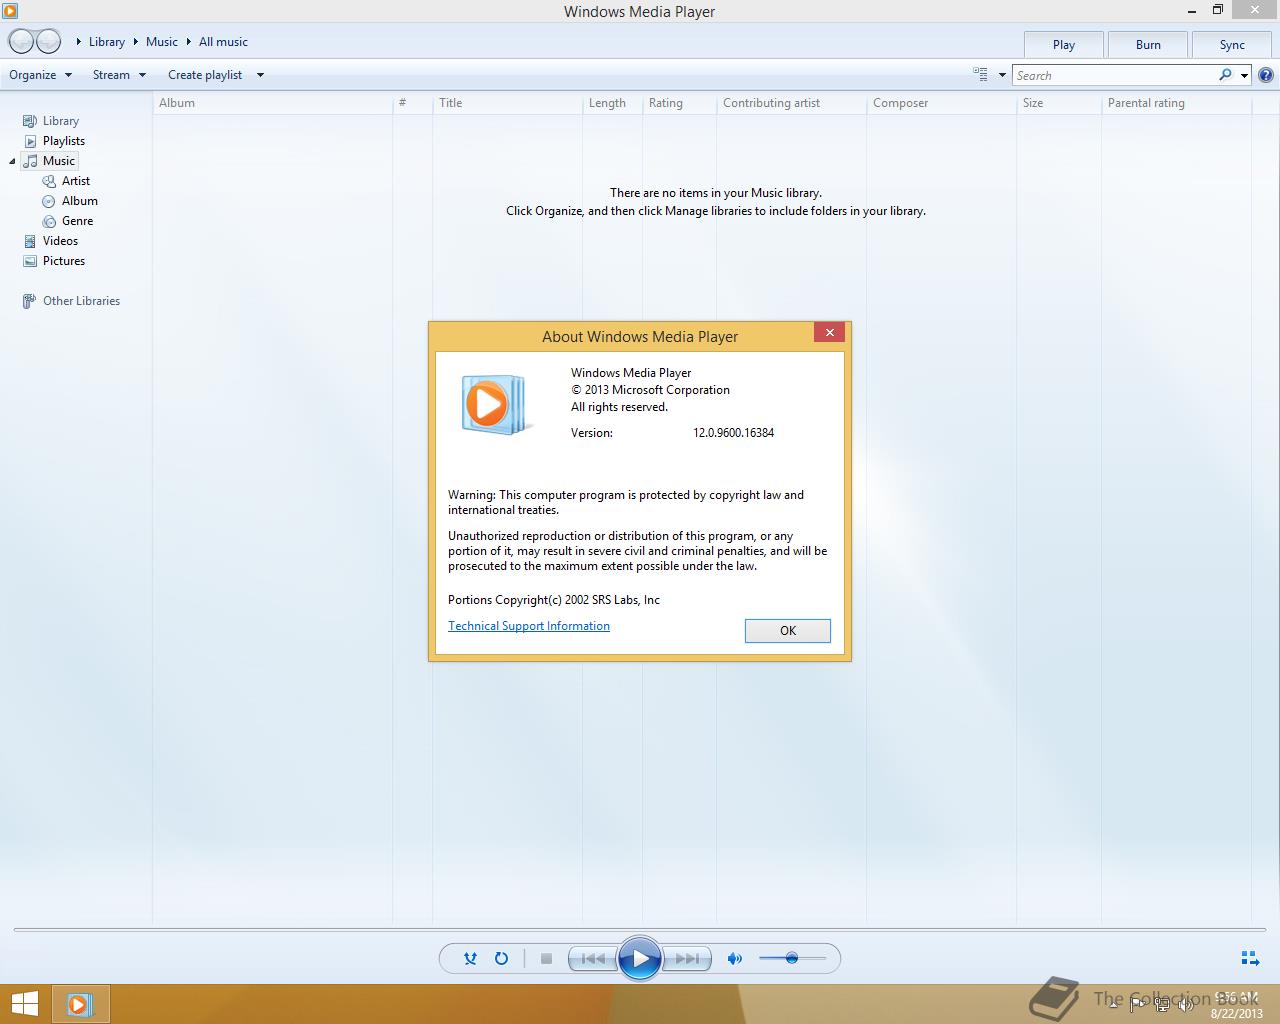
Task: Open the Create playlist dropdown arrow
Action: (260, 75)
